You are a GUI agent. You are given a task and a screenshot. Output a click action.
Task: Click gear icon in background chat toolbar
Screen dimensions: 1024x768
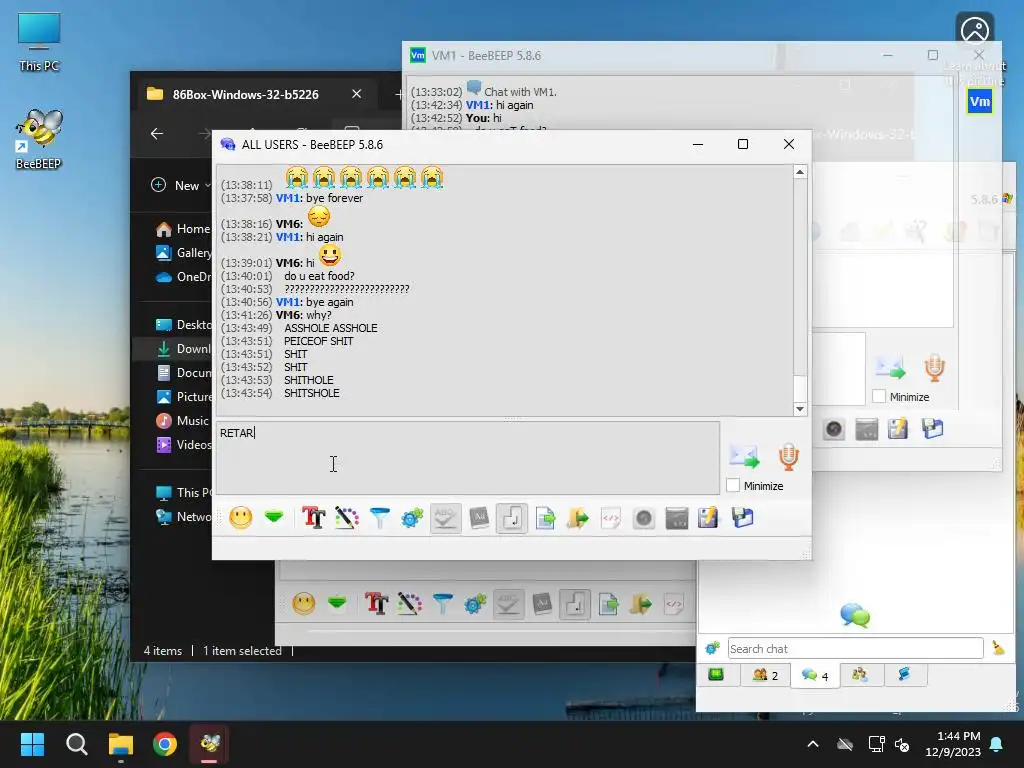[475, 604]
